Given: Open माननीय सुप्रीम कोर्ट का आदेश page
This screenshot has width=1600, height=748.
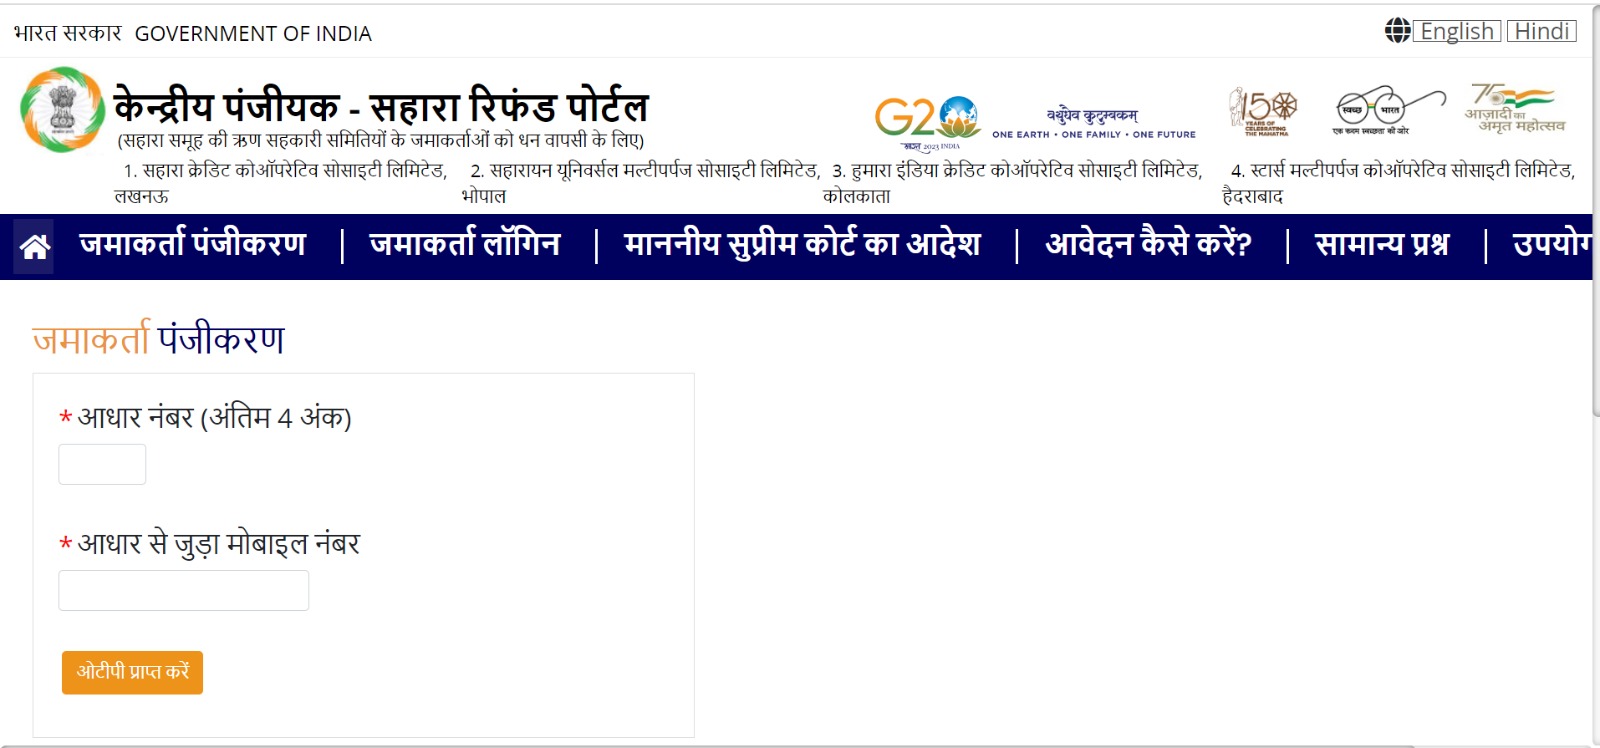Looking at the screenshot, I should click(802, 245).
